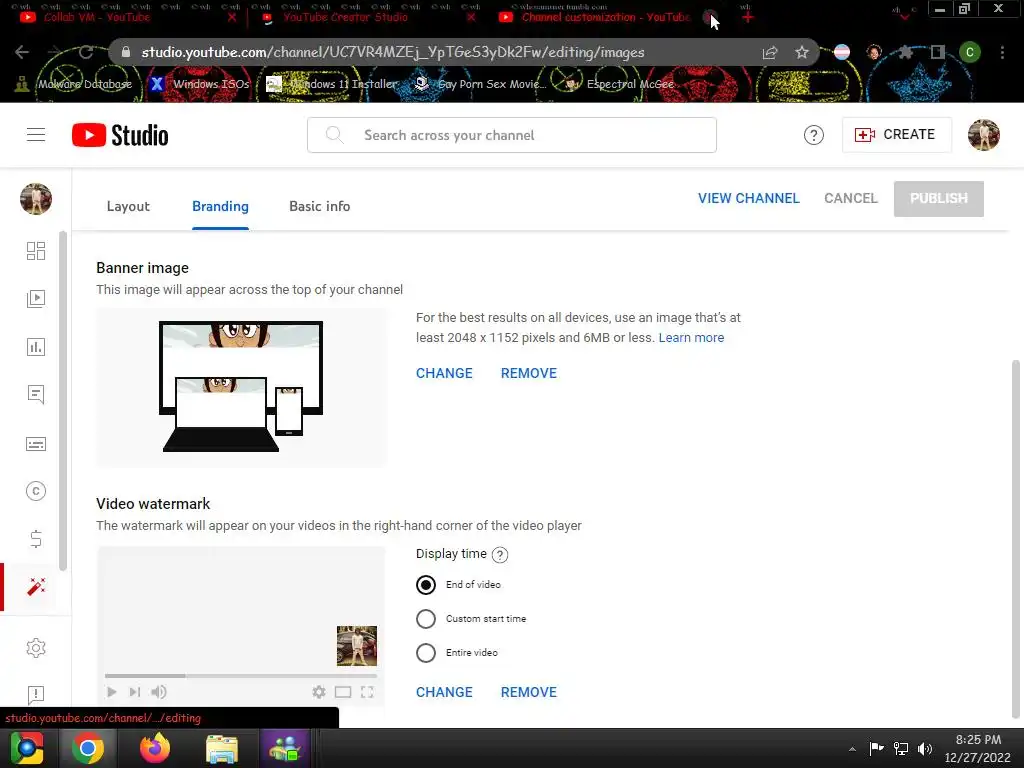
Task: Click the watermark thumbnail in preview
Action: click(x=357, y=646)
